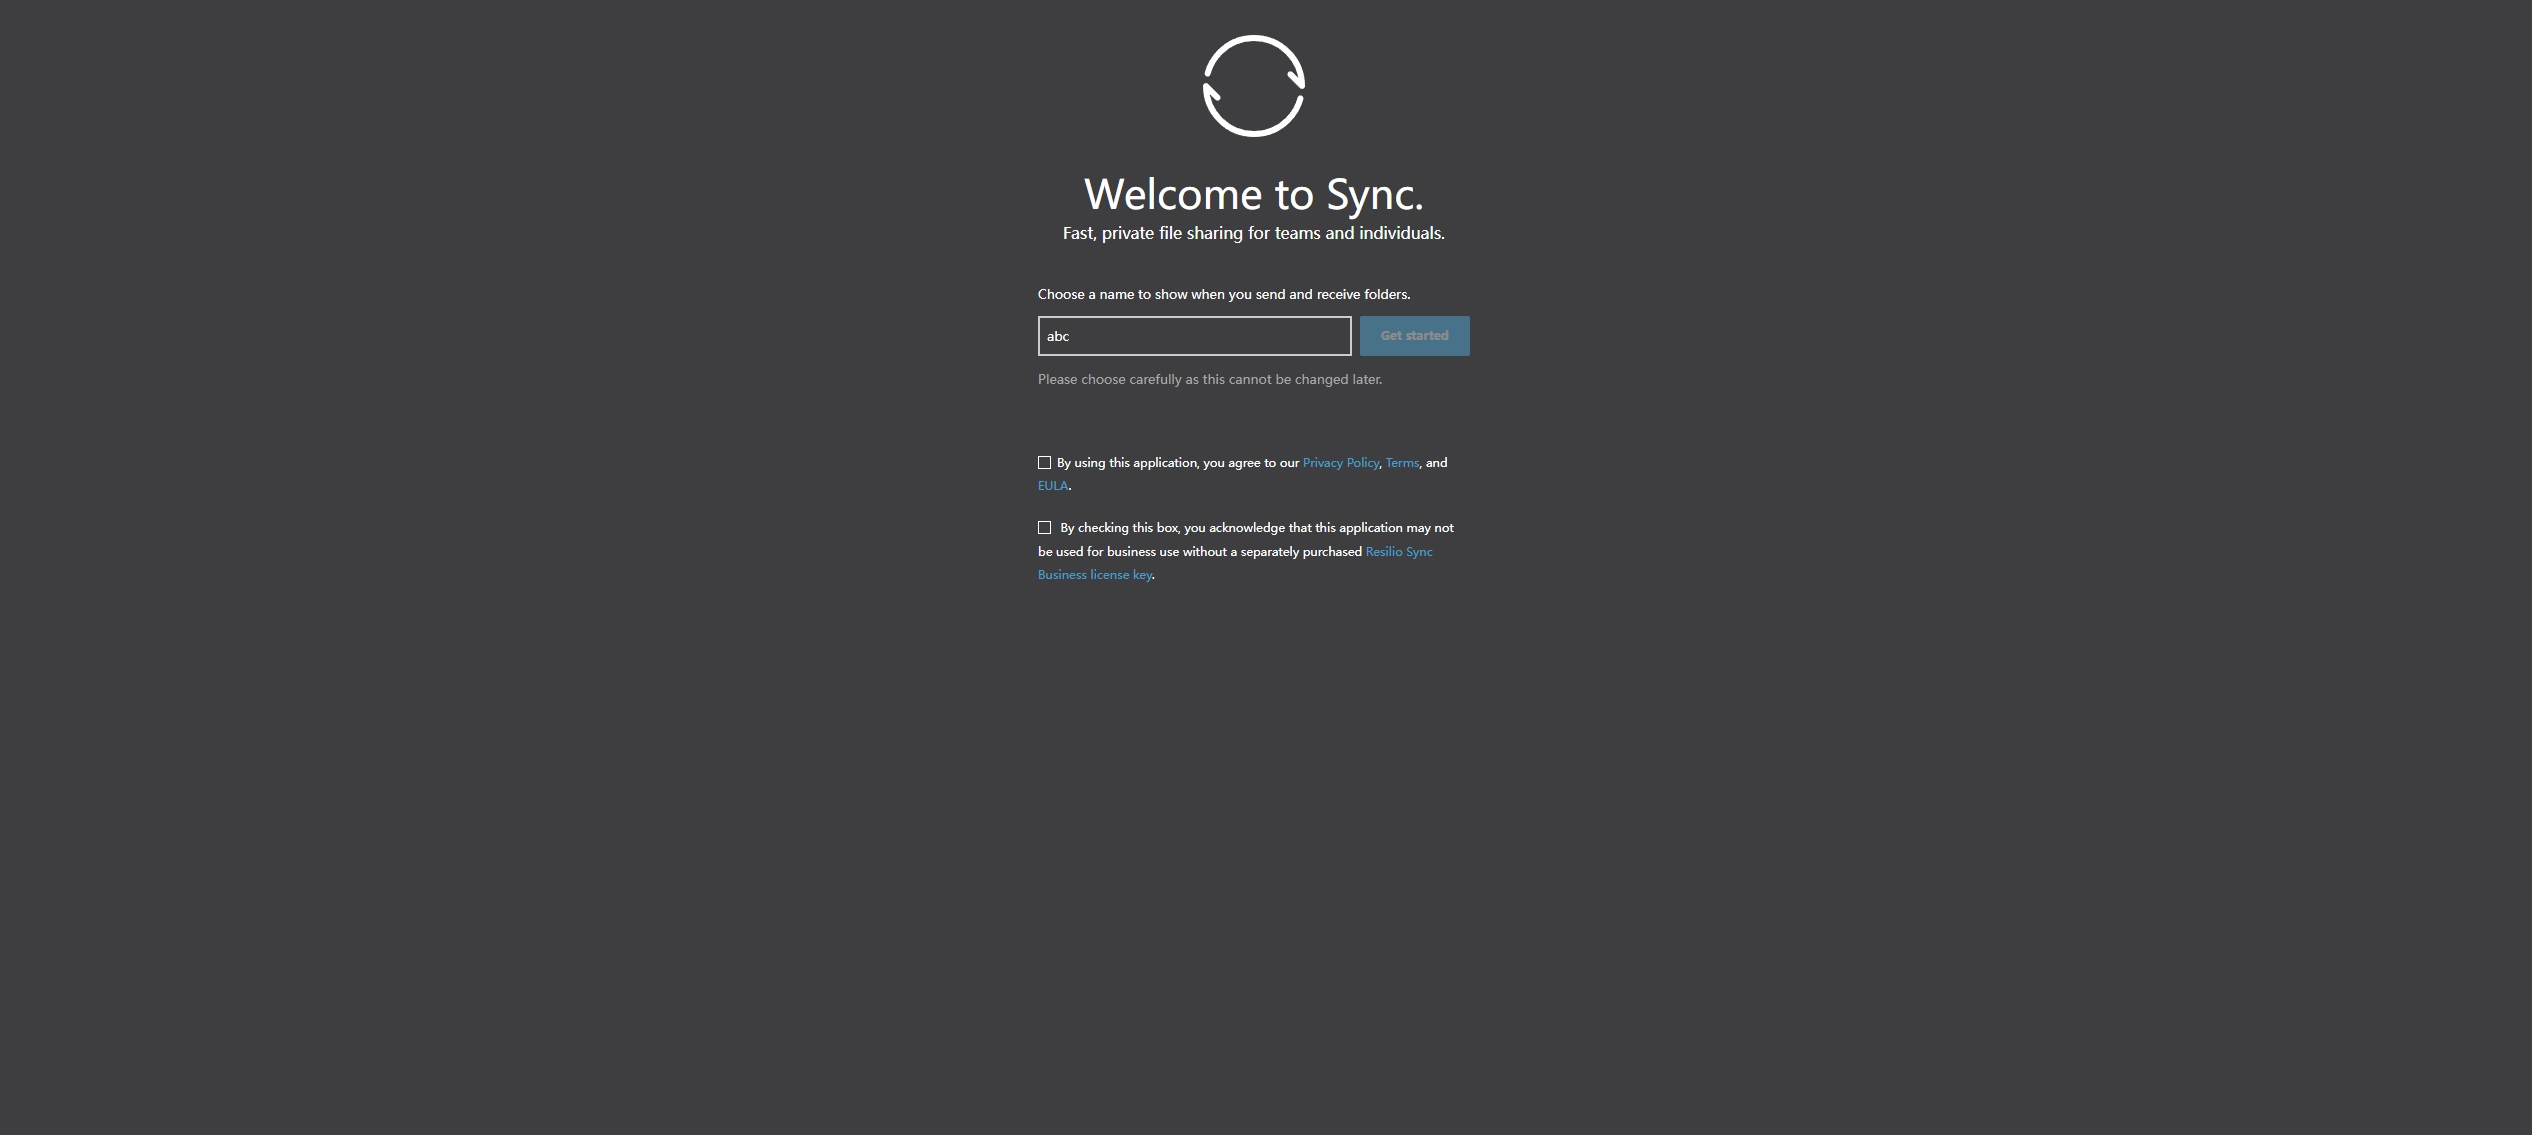Open the Resilio Sync Business license key link

1398,551
